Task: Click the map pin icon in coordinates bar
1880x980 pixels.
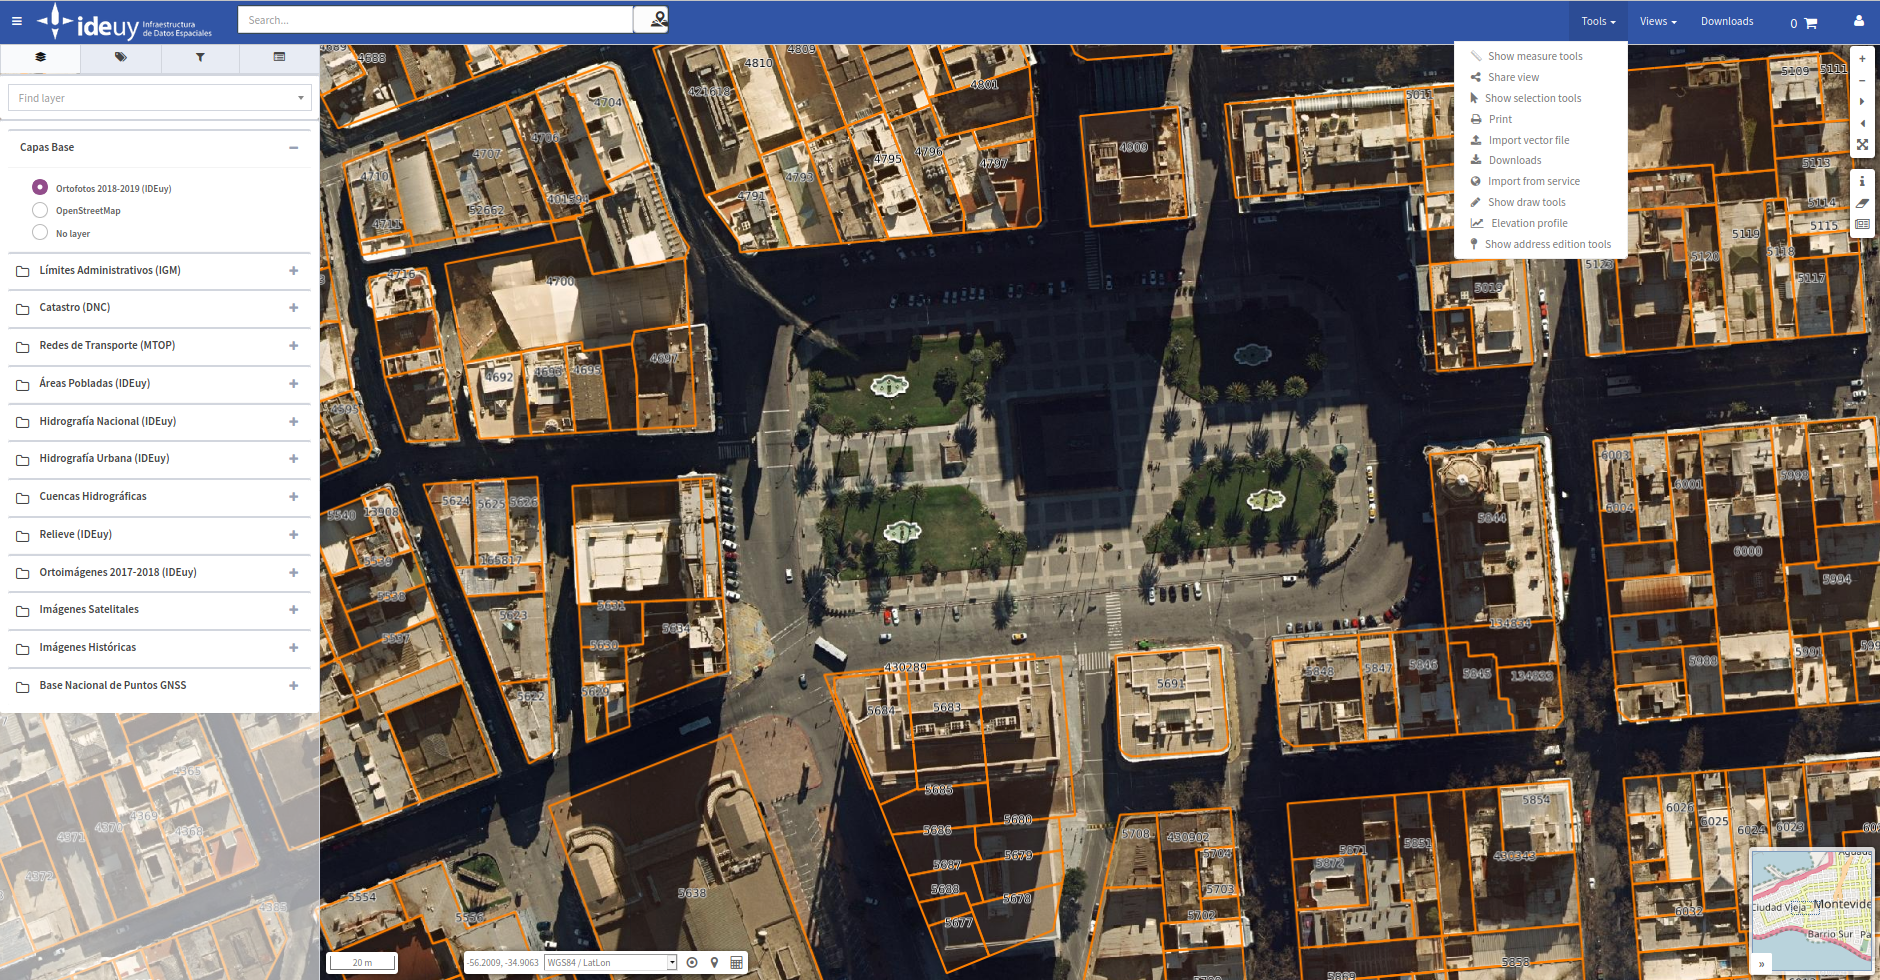Action: click(714, 963)
